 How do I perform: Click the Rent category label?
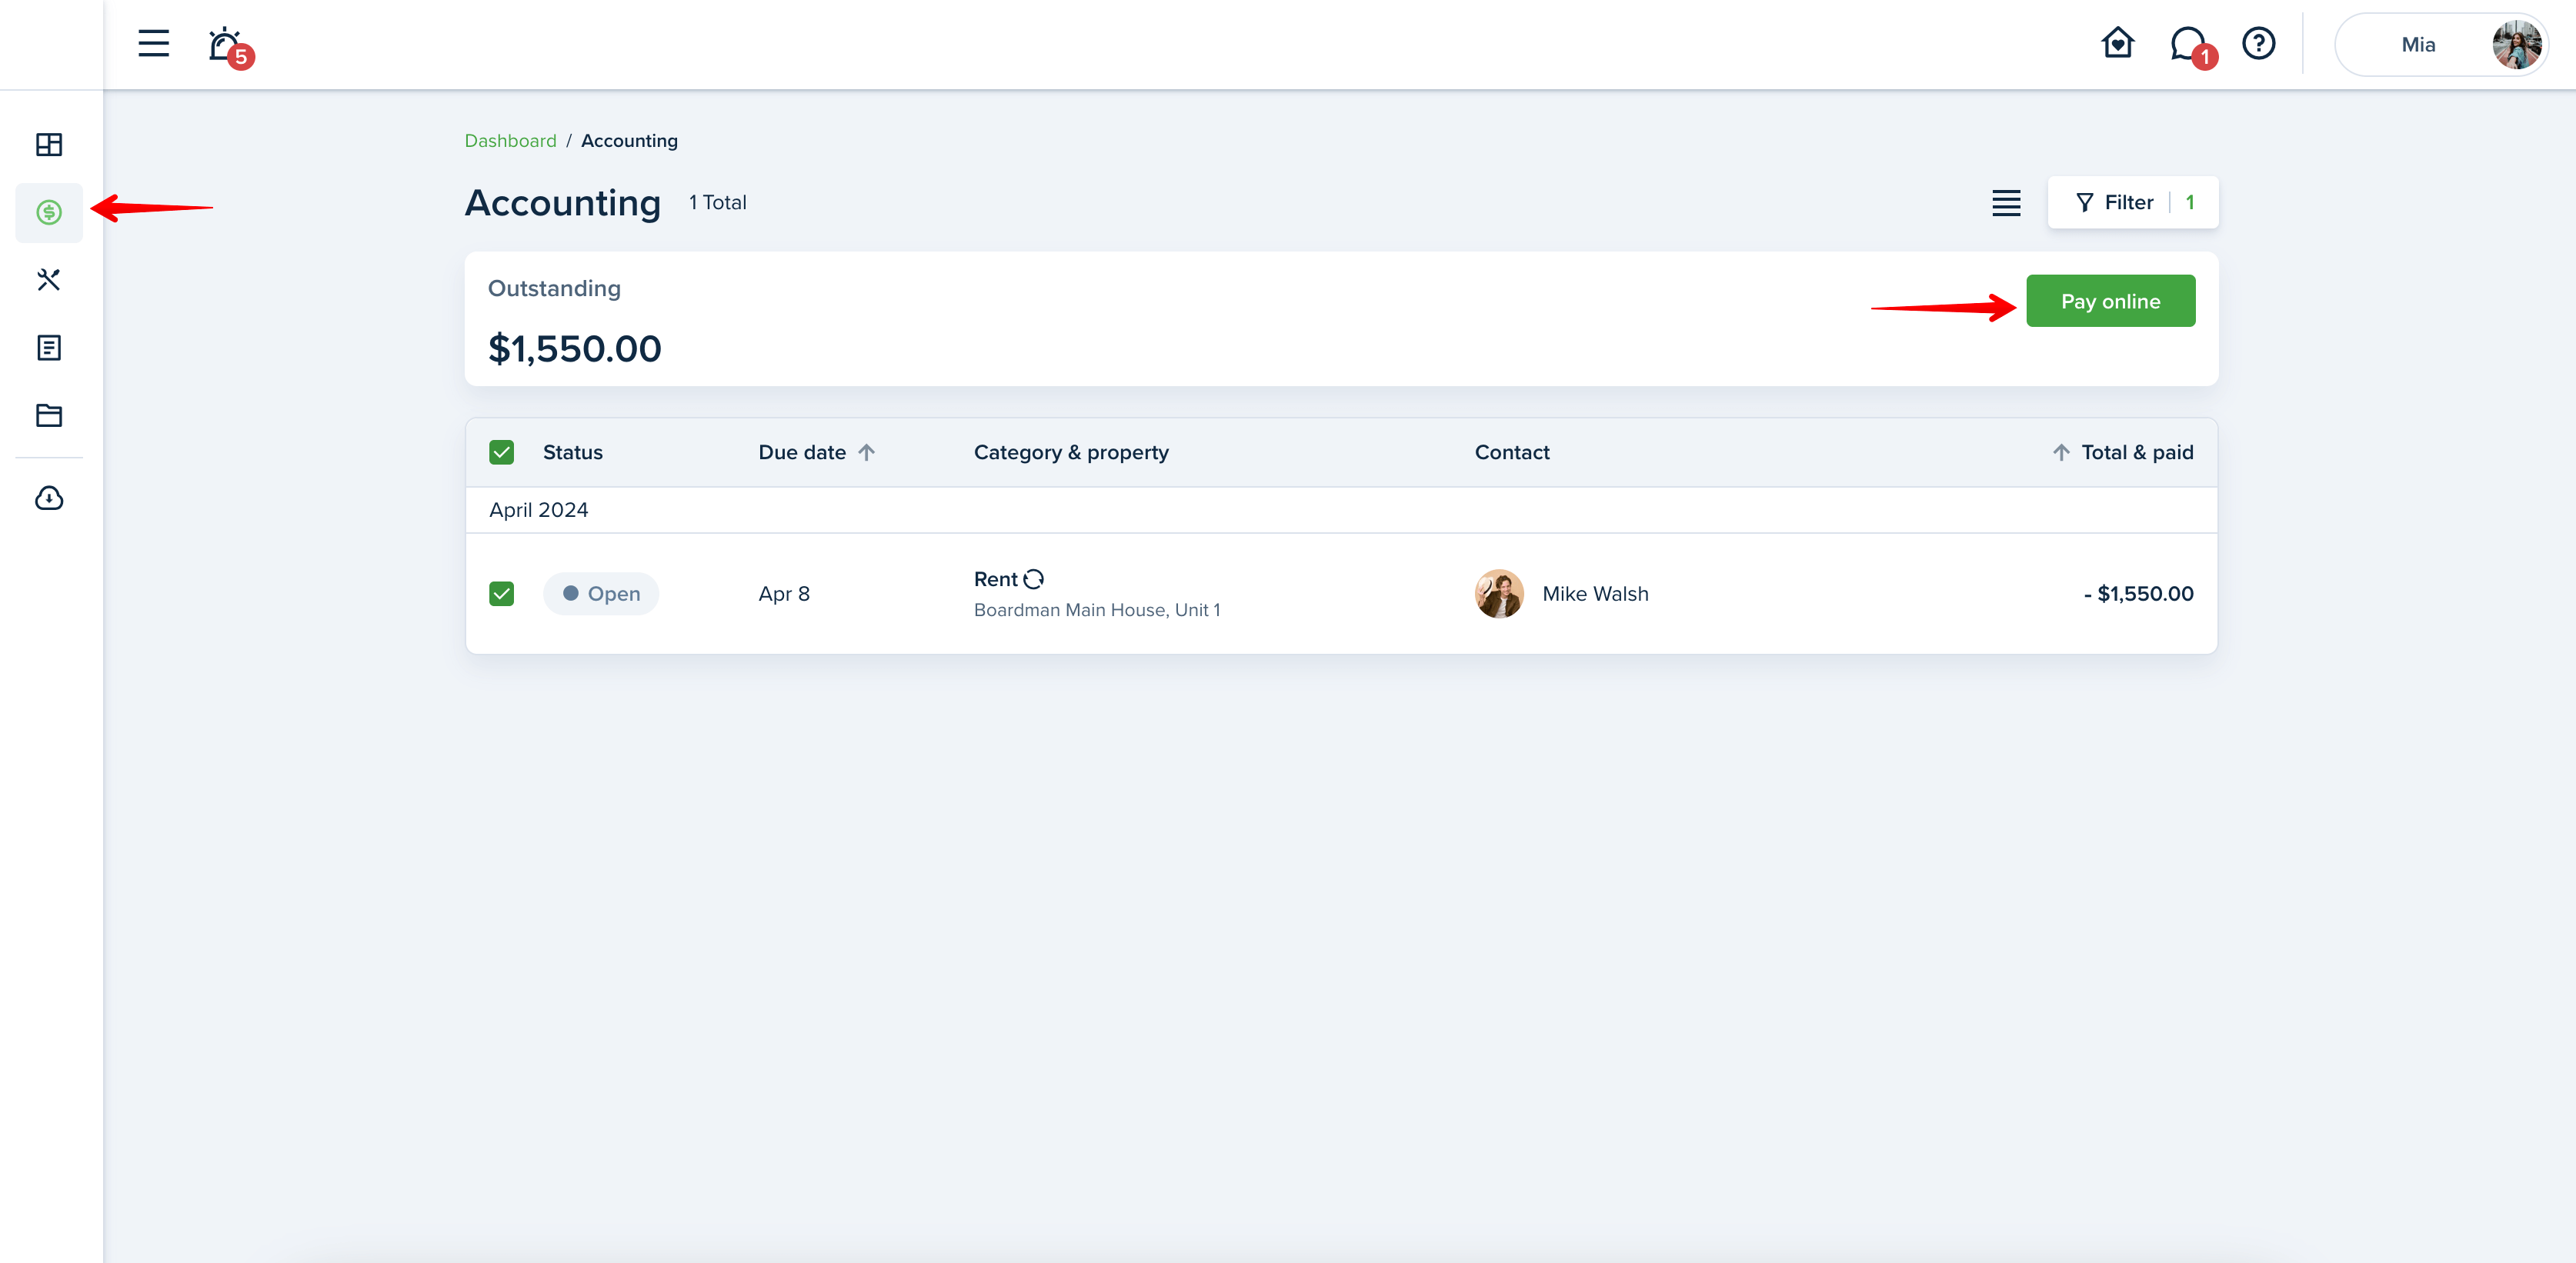coord(995,579)
